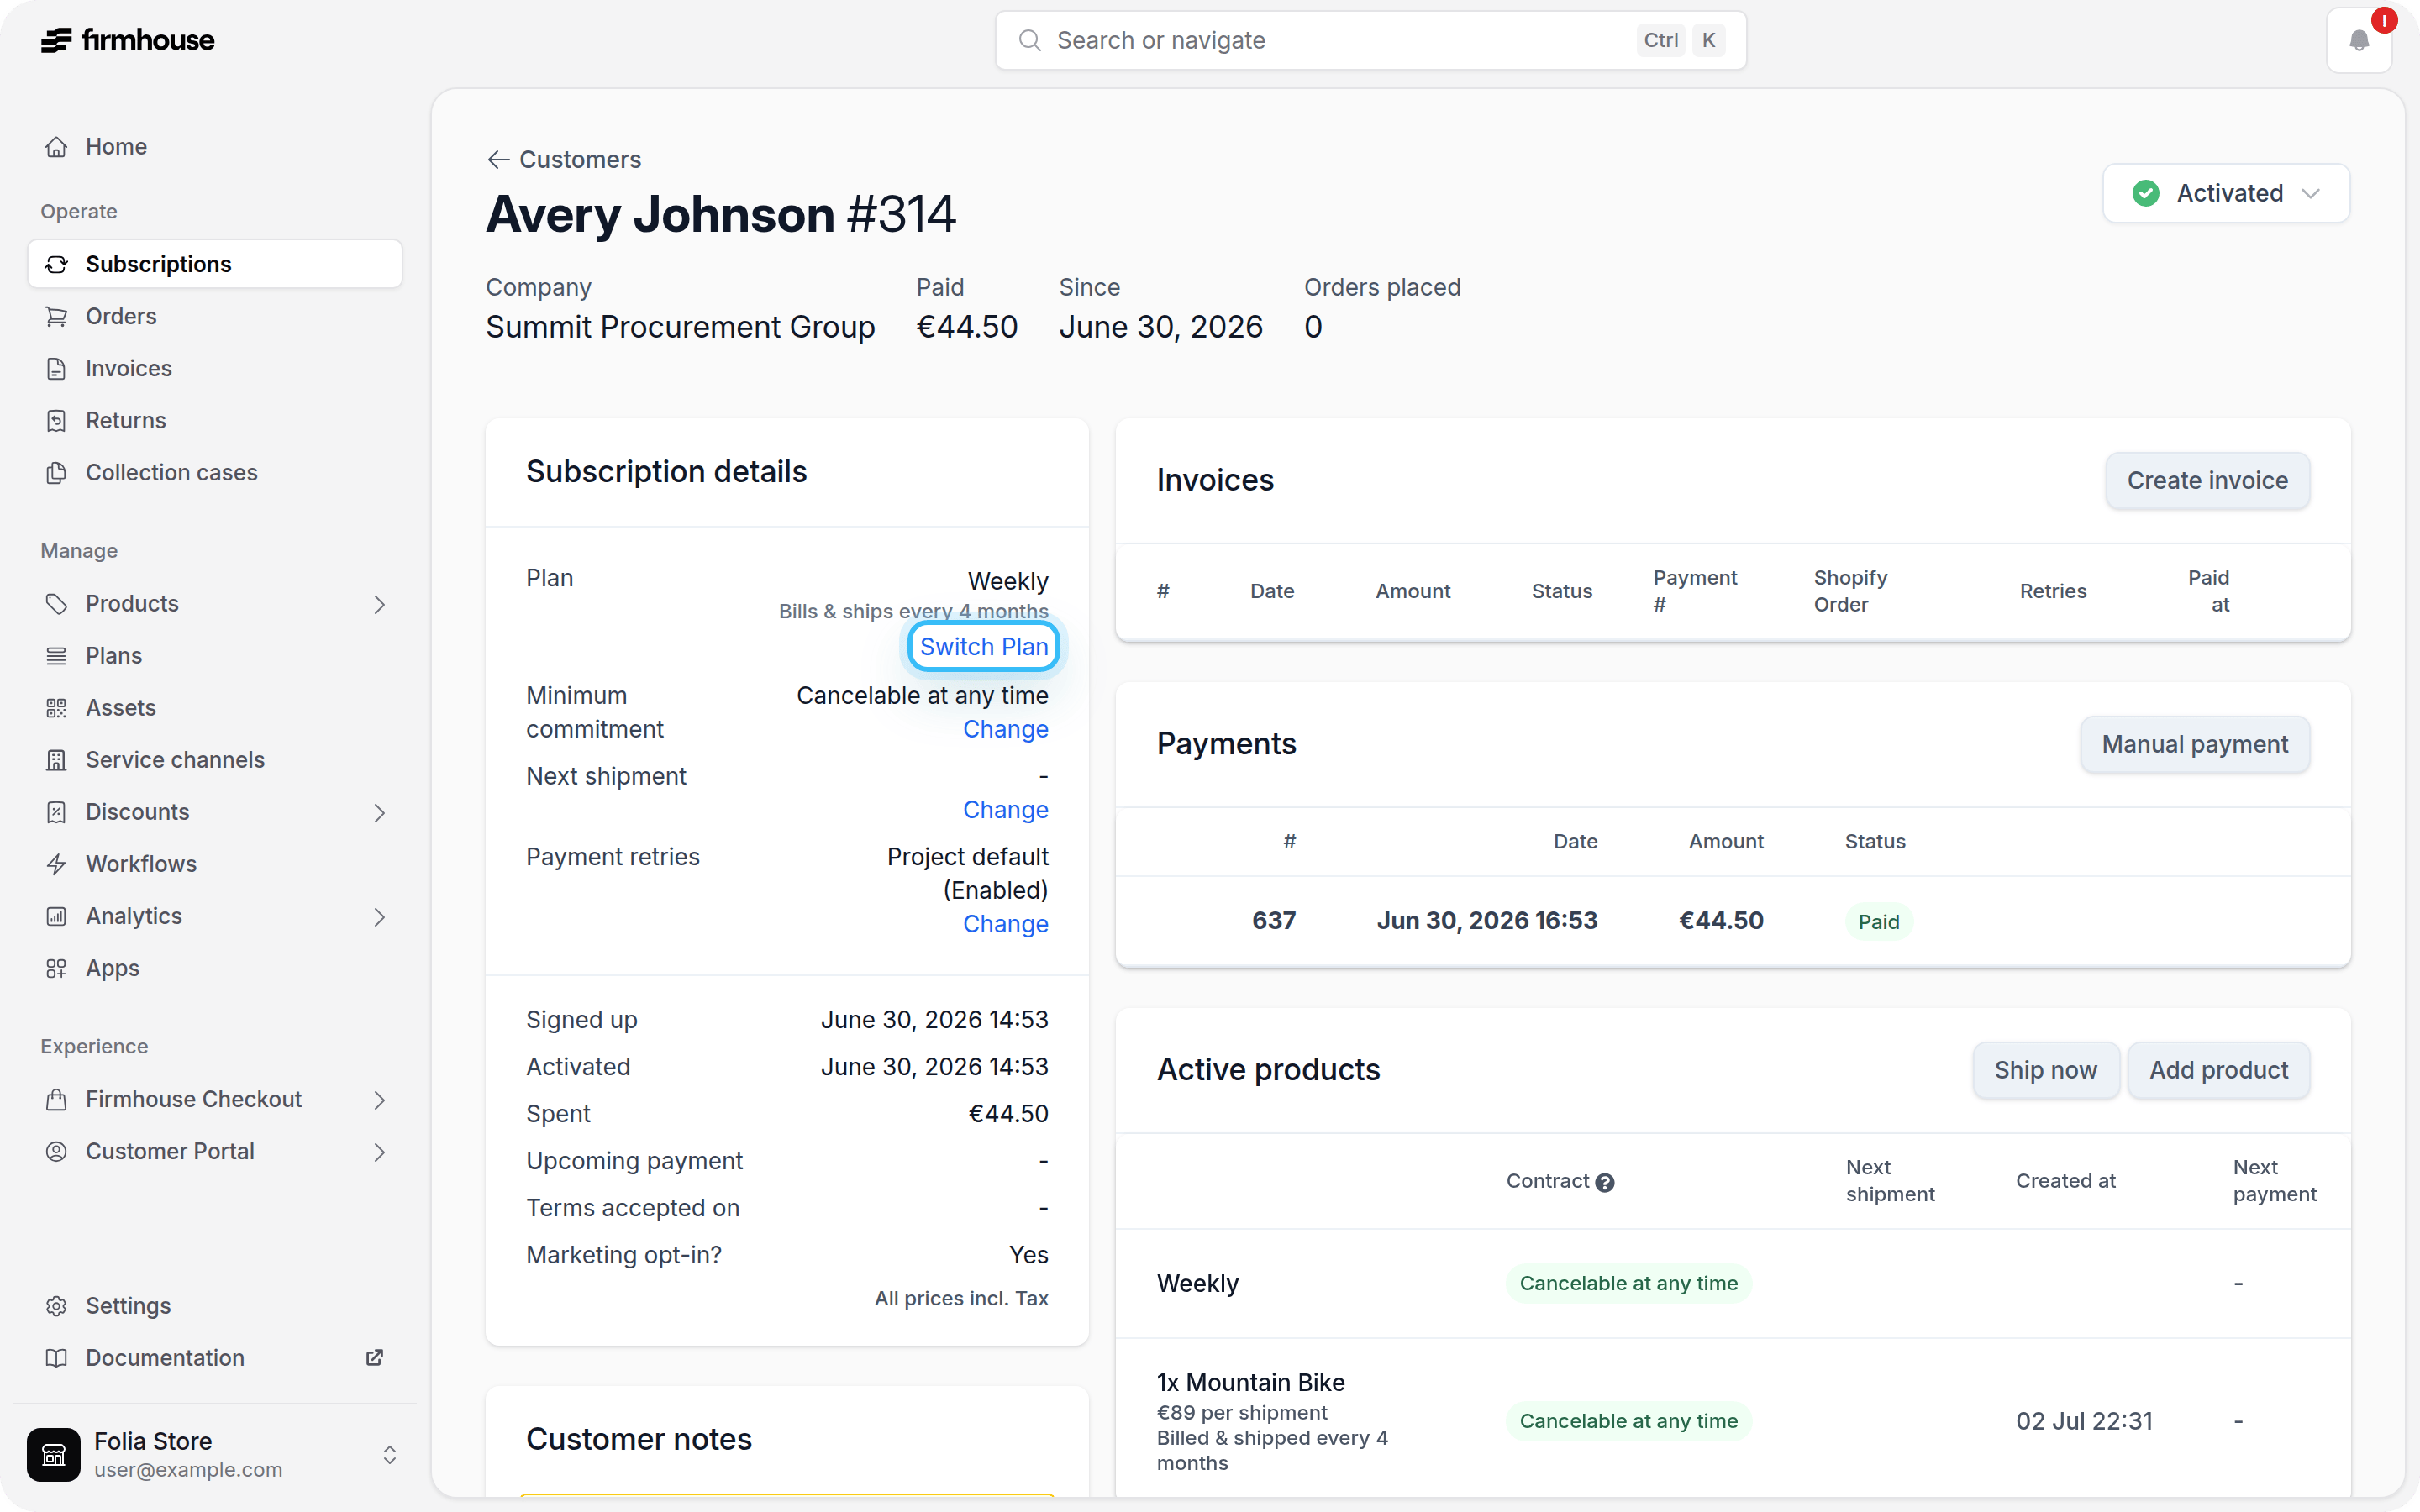Click the back arrow to Customers
The image size is (2420, 1512).
pyautogui.click(x=498, y=160)
